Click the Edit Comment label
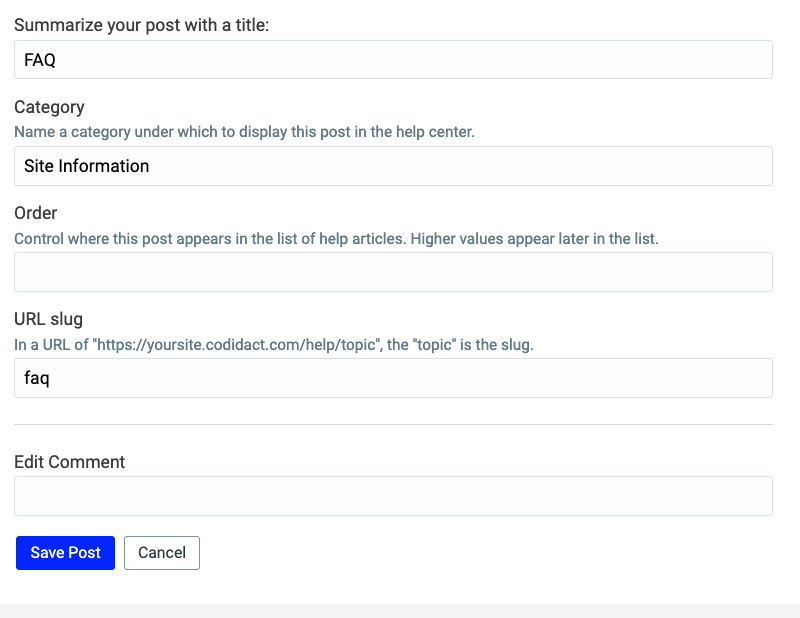 (69, 462)
